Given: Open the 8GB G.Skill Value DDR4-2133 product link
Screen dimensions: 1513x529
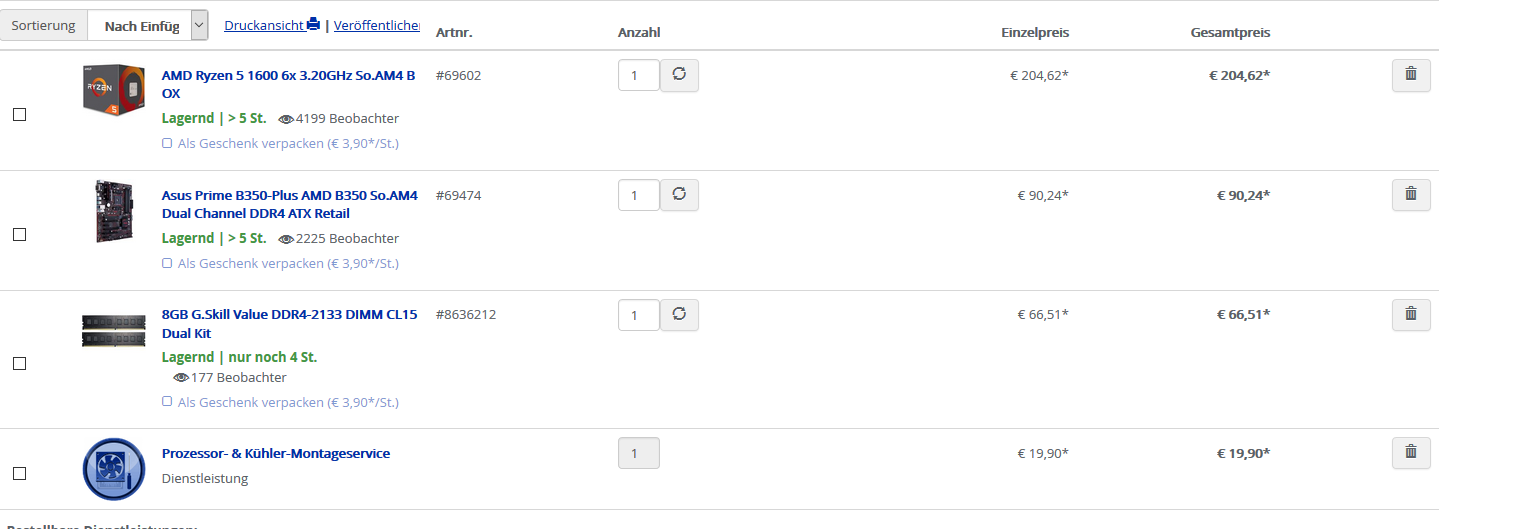Looking at the screenshot, I should coord(290,324).
